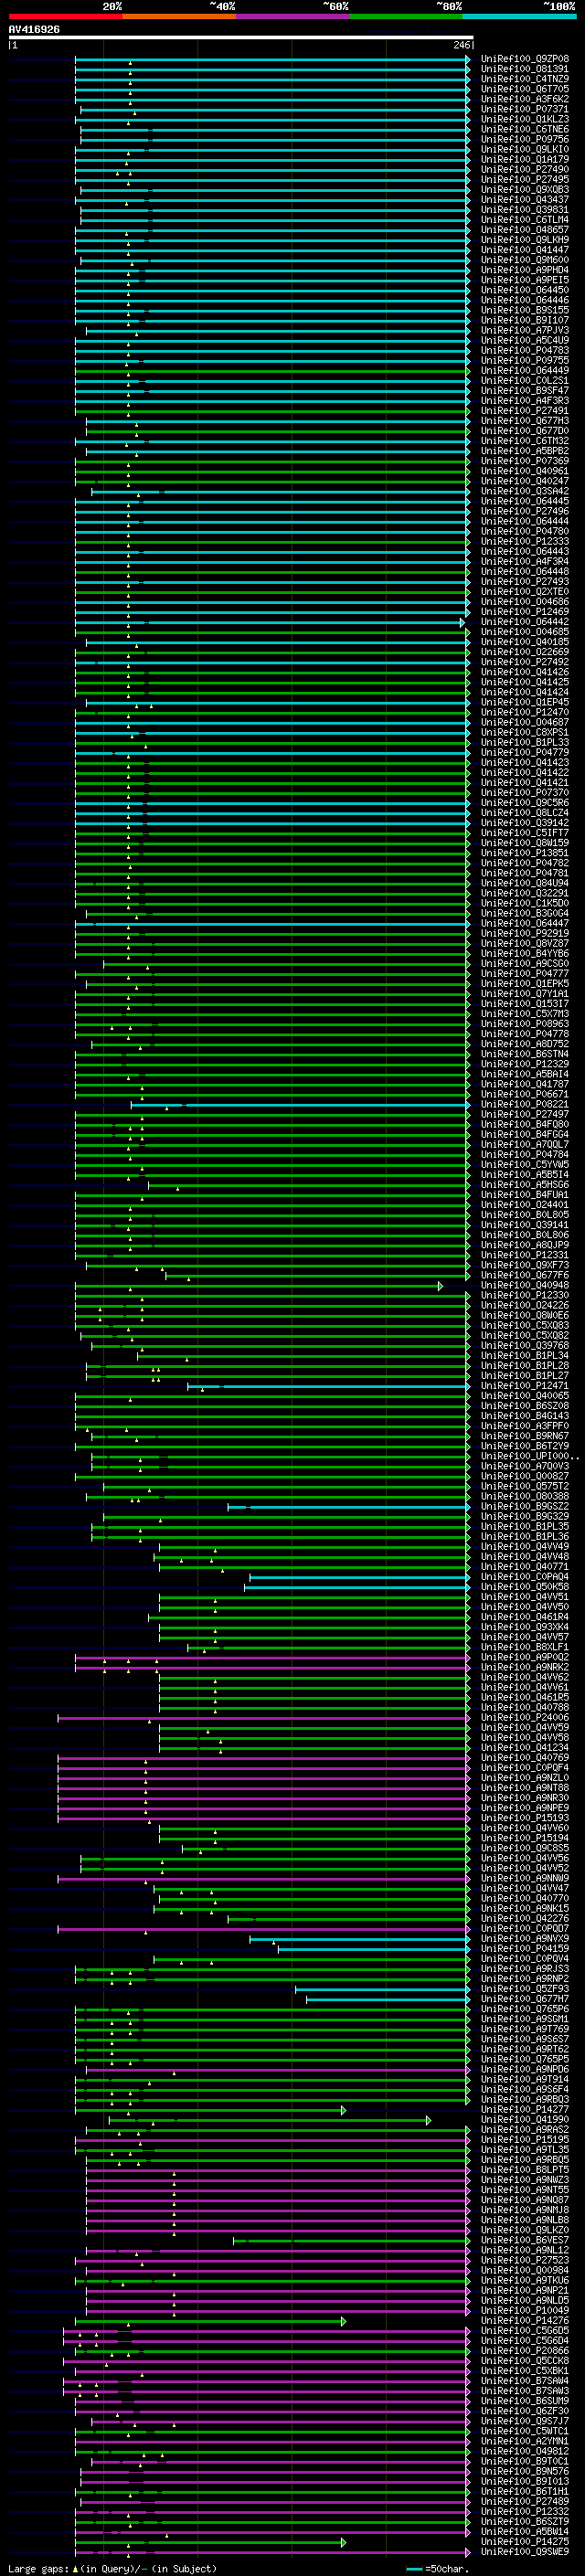Select the UniRef100_O48657 label

tap(525, 230)
